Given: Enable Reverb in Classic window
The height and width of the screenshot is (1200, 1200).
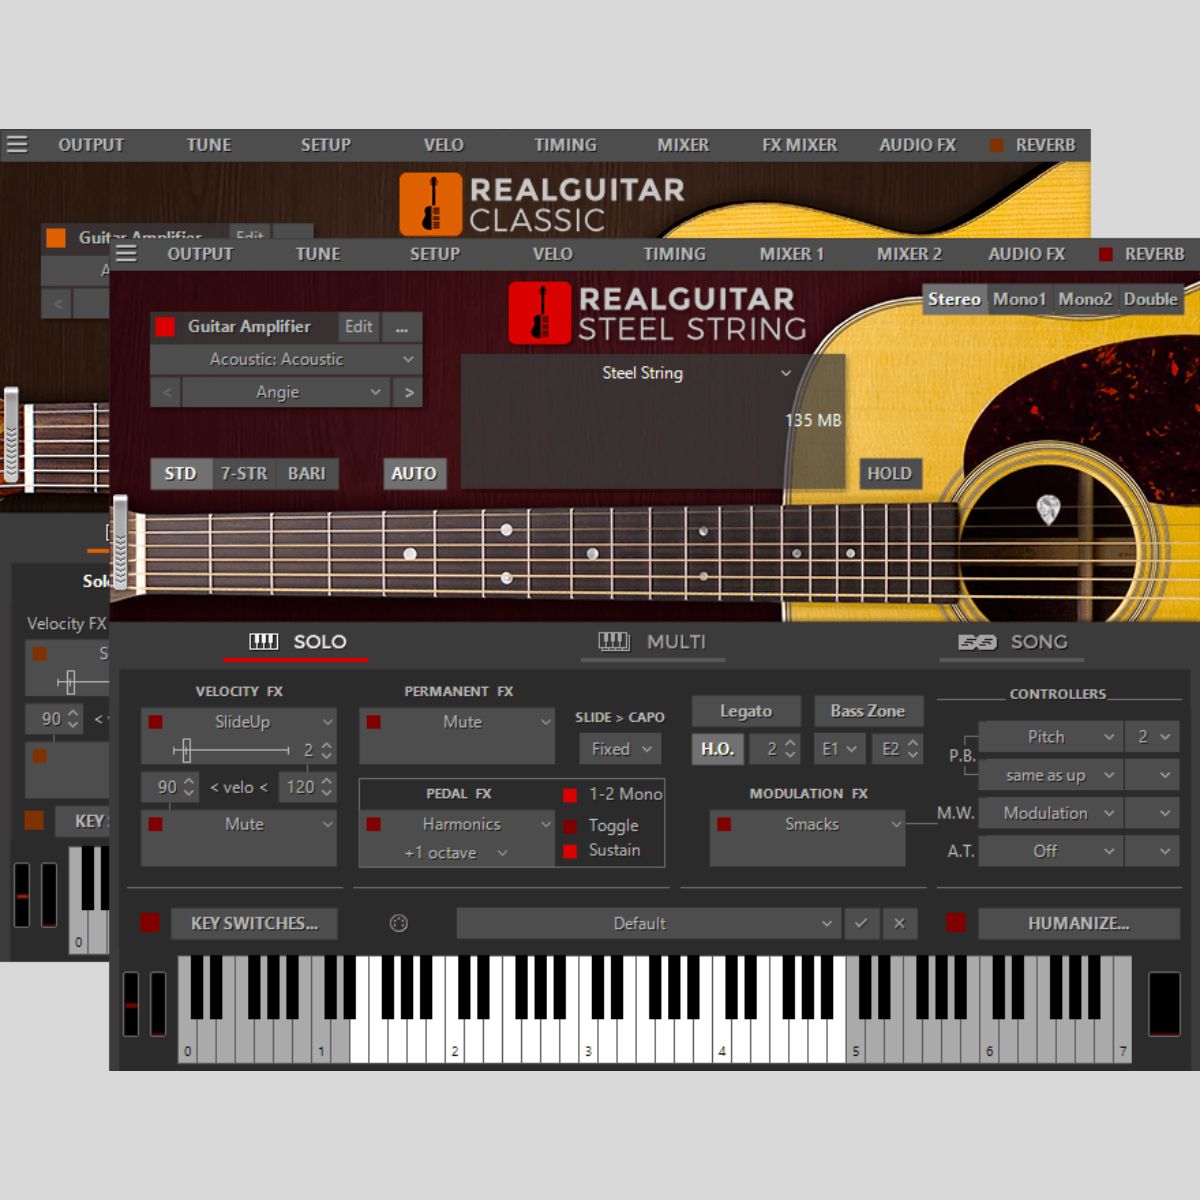Looking at the screenshot, I should [x=997, y=145].
